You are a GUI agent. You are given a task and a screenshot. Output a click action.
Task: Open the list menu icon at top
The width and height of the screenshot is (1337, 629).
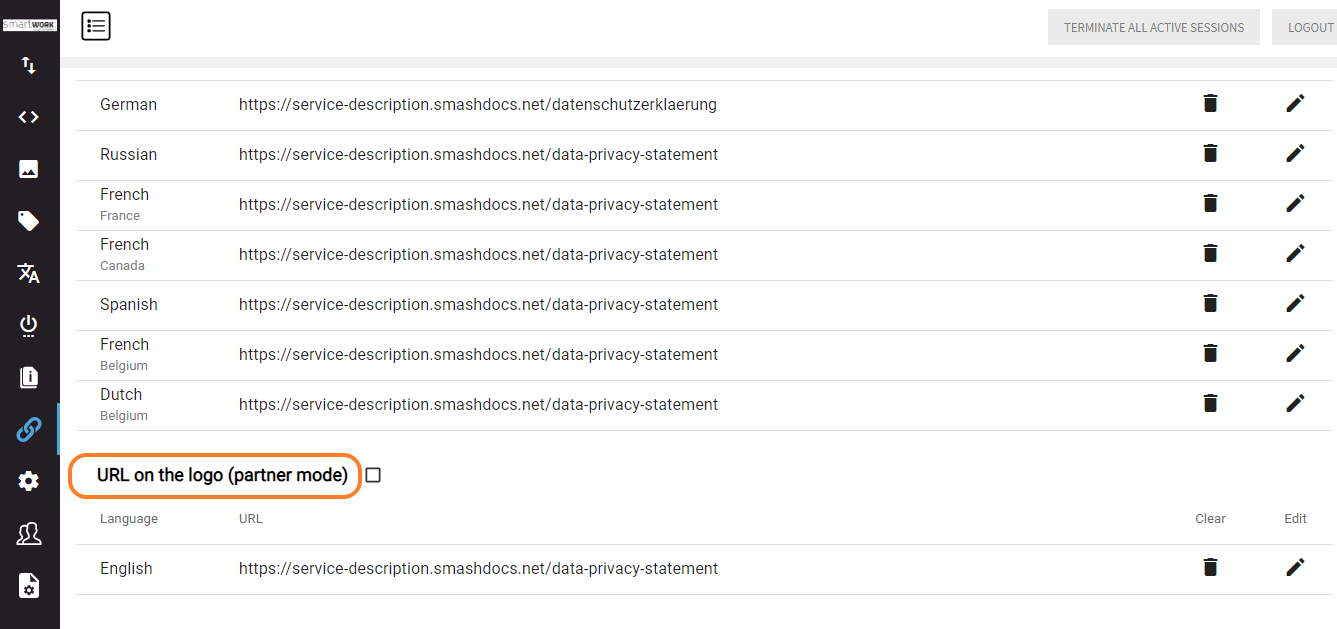click(x=96, y=26)
